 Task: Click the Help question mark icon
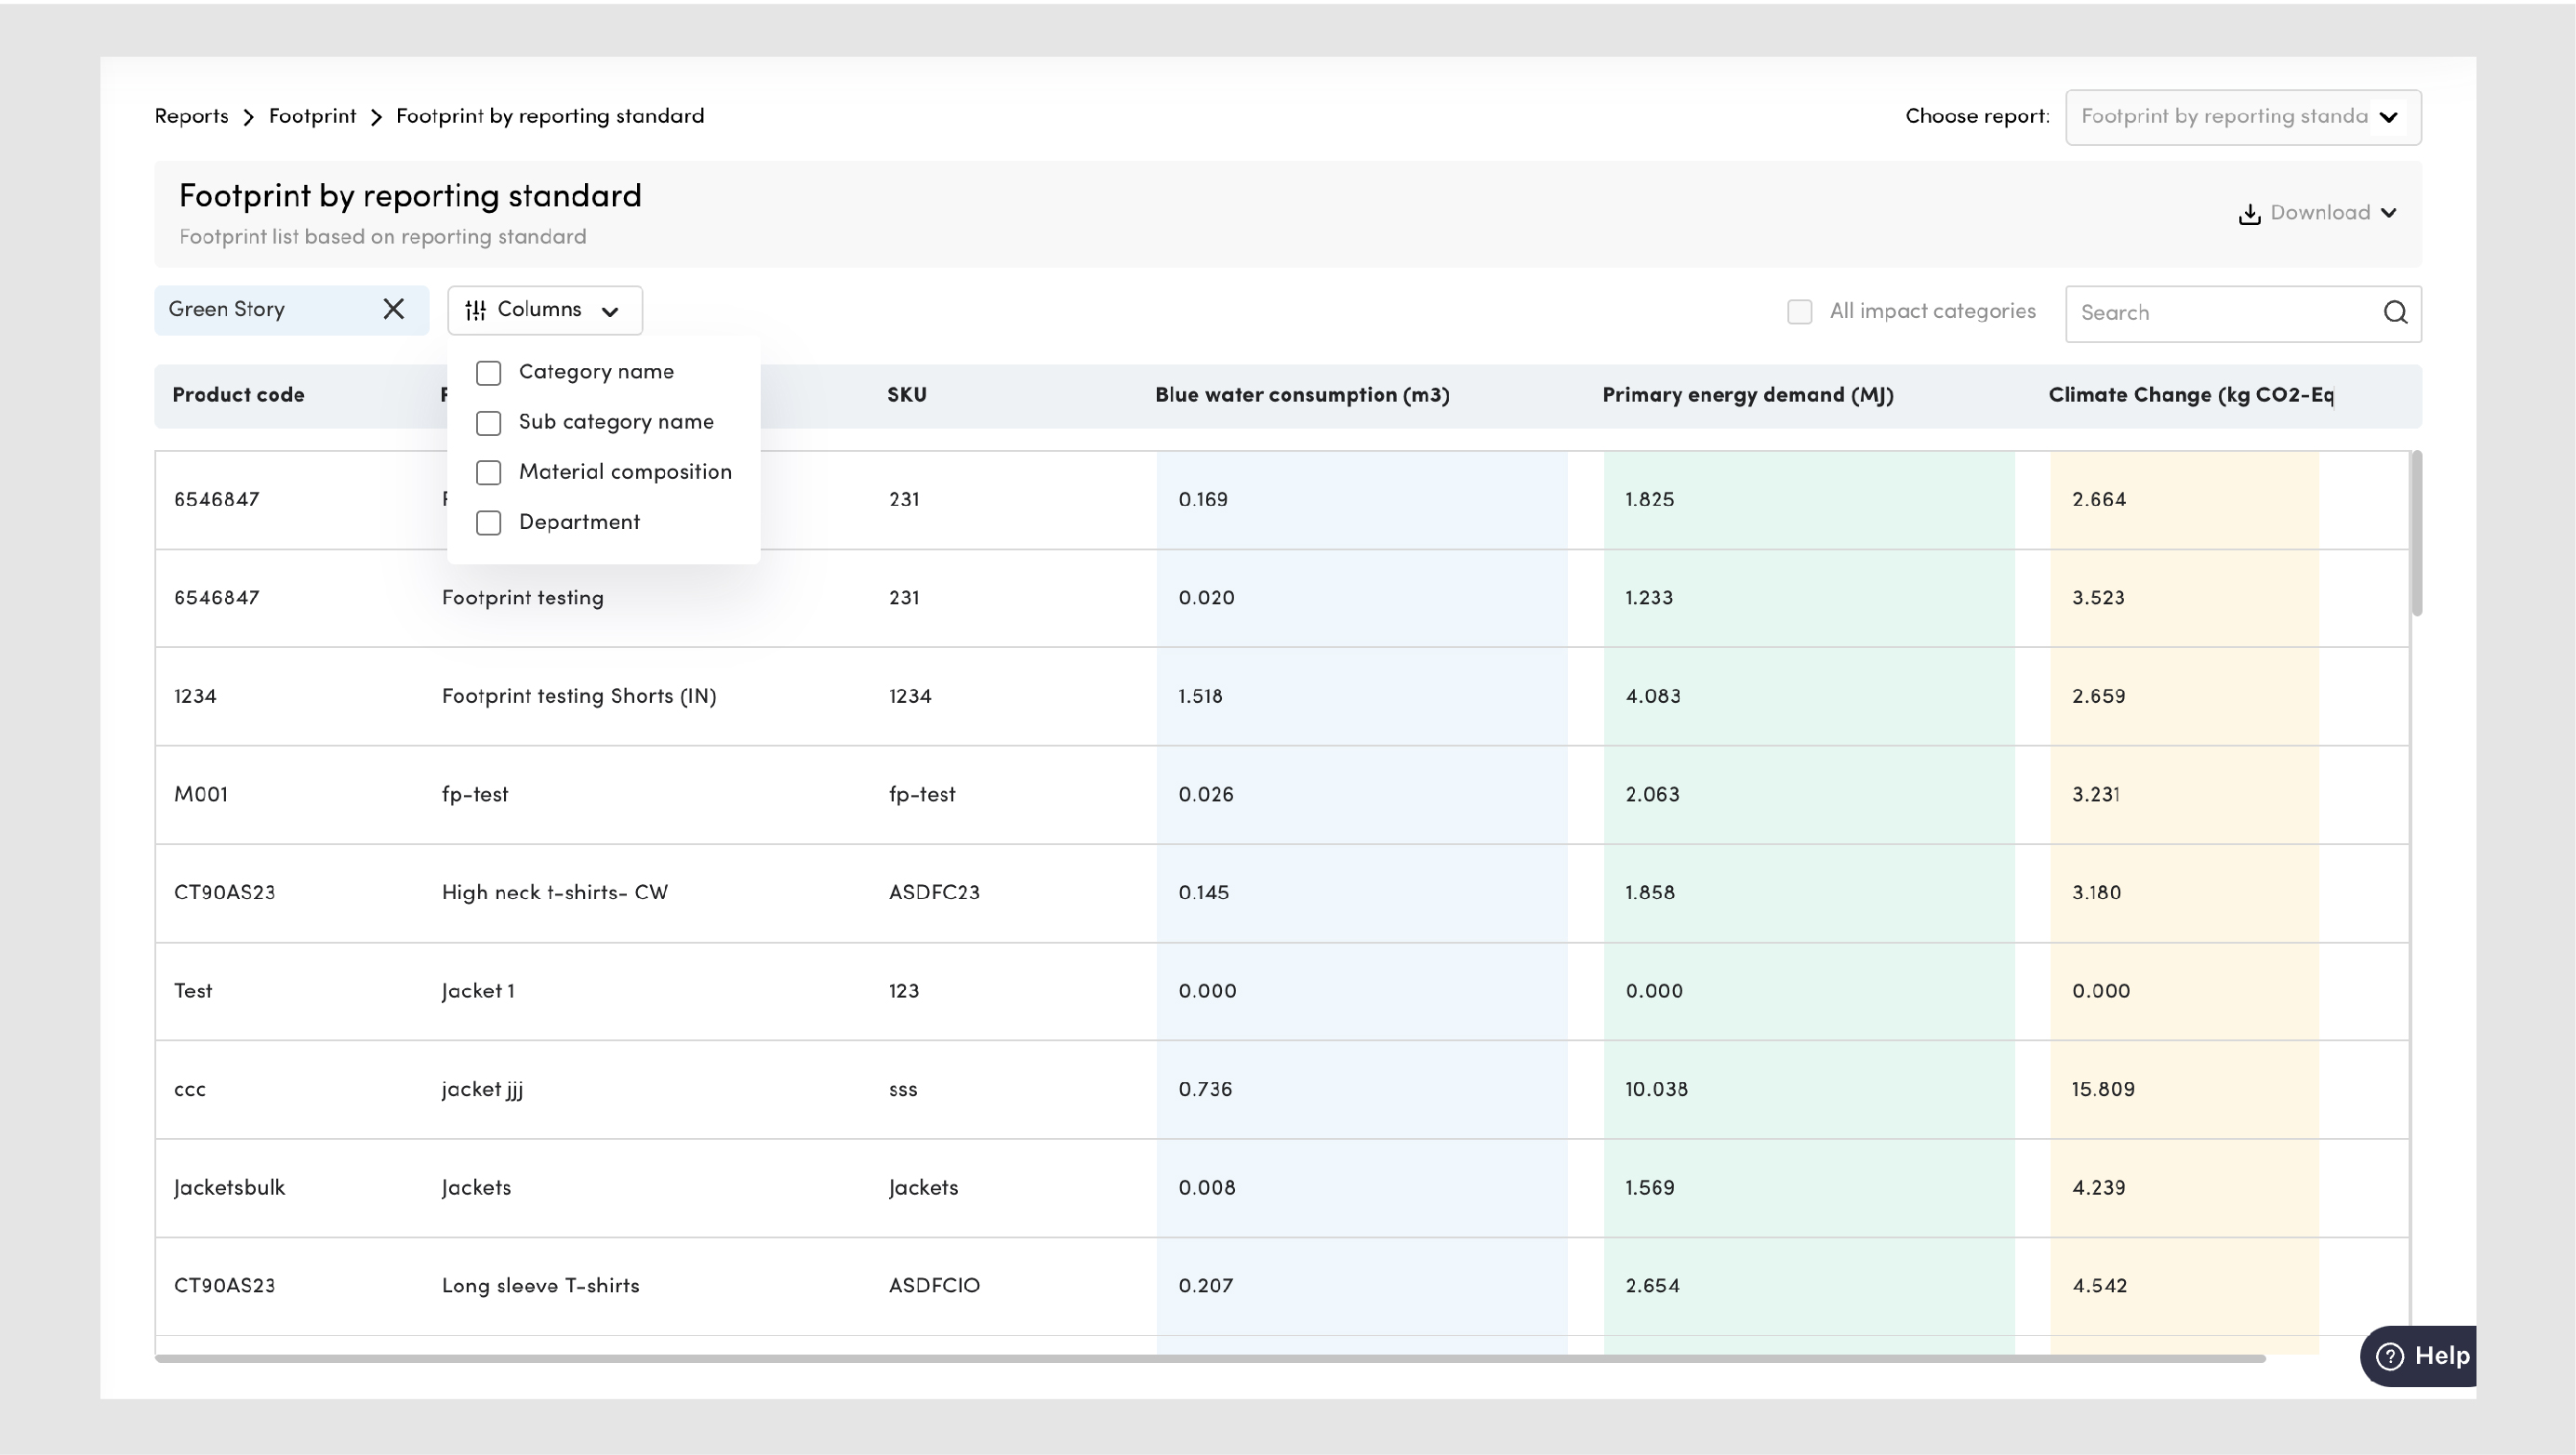tap(2390, 1357)
